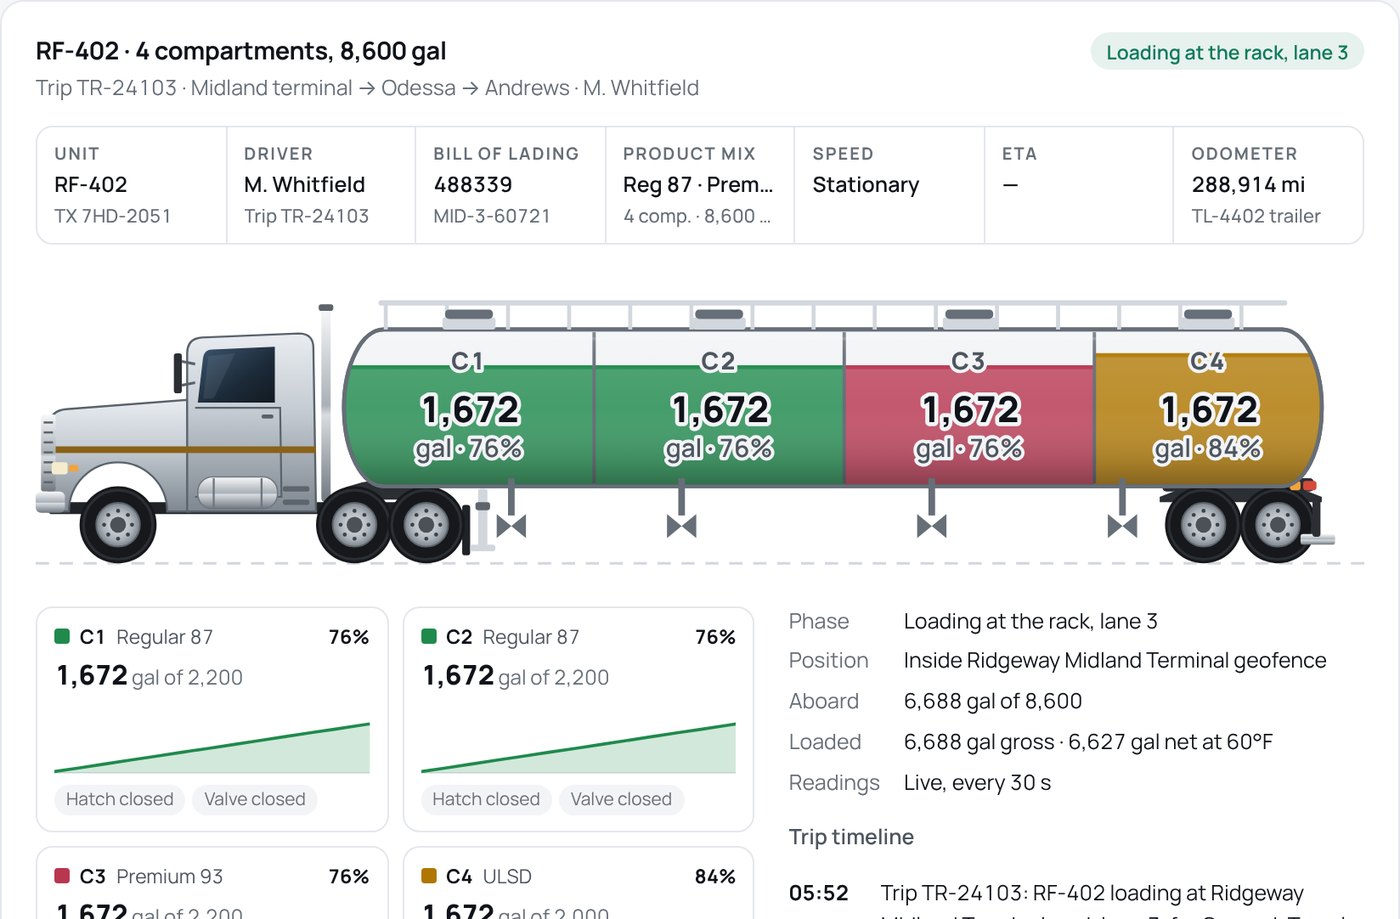Screen dimensions: 1400x919
Task: Click the truck cab side window
Action: point(237,375)
